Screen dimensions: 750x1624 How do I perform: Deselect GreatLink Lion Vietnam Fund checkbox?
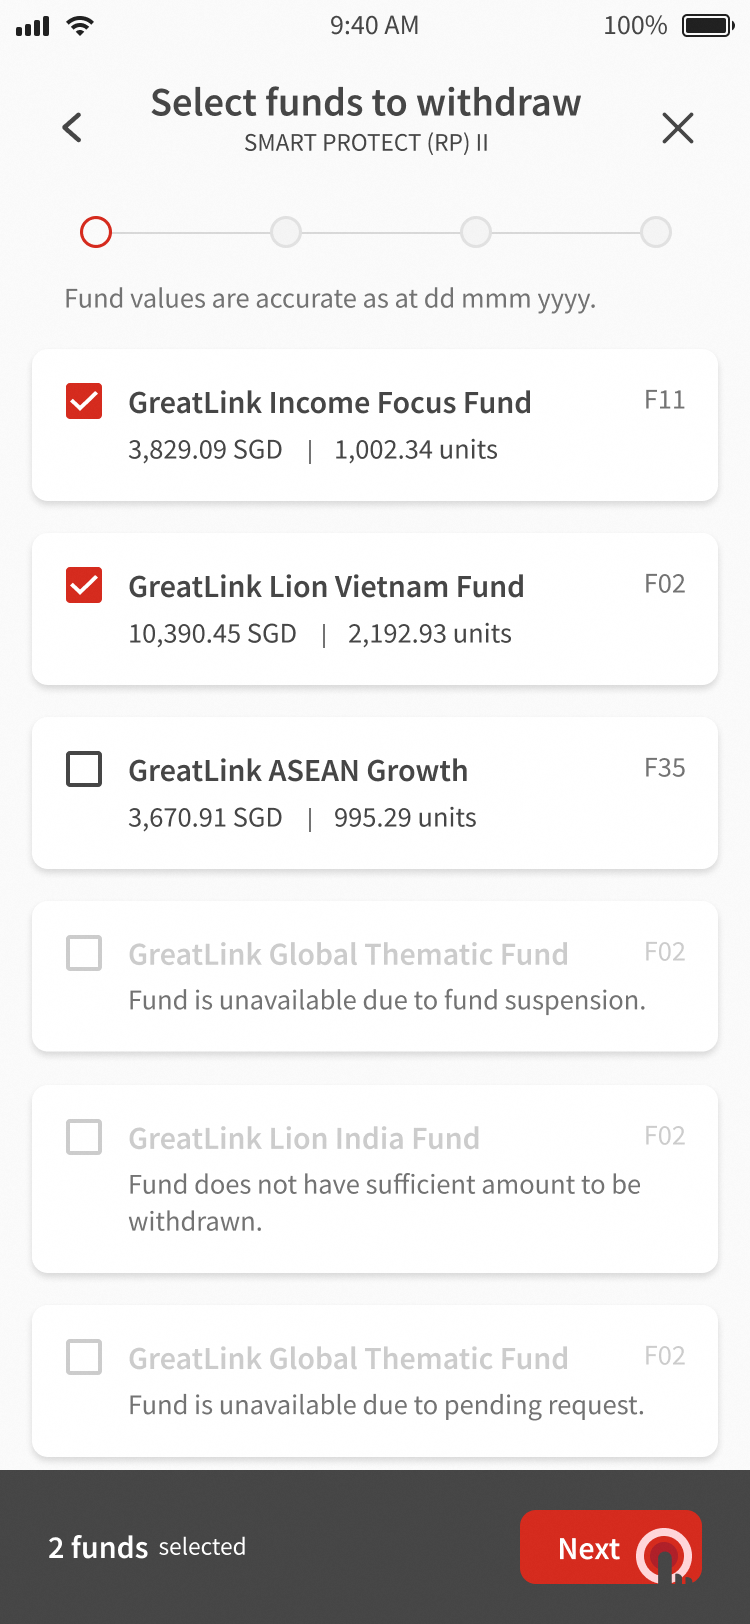pos(84,585)
